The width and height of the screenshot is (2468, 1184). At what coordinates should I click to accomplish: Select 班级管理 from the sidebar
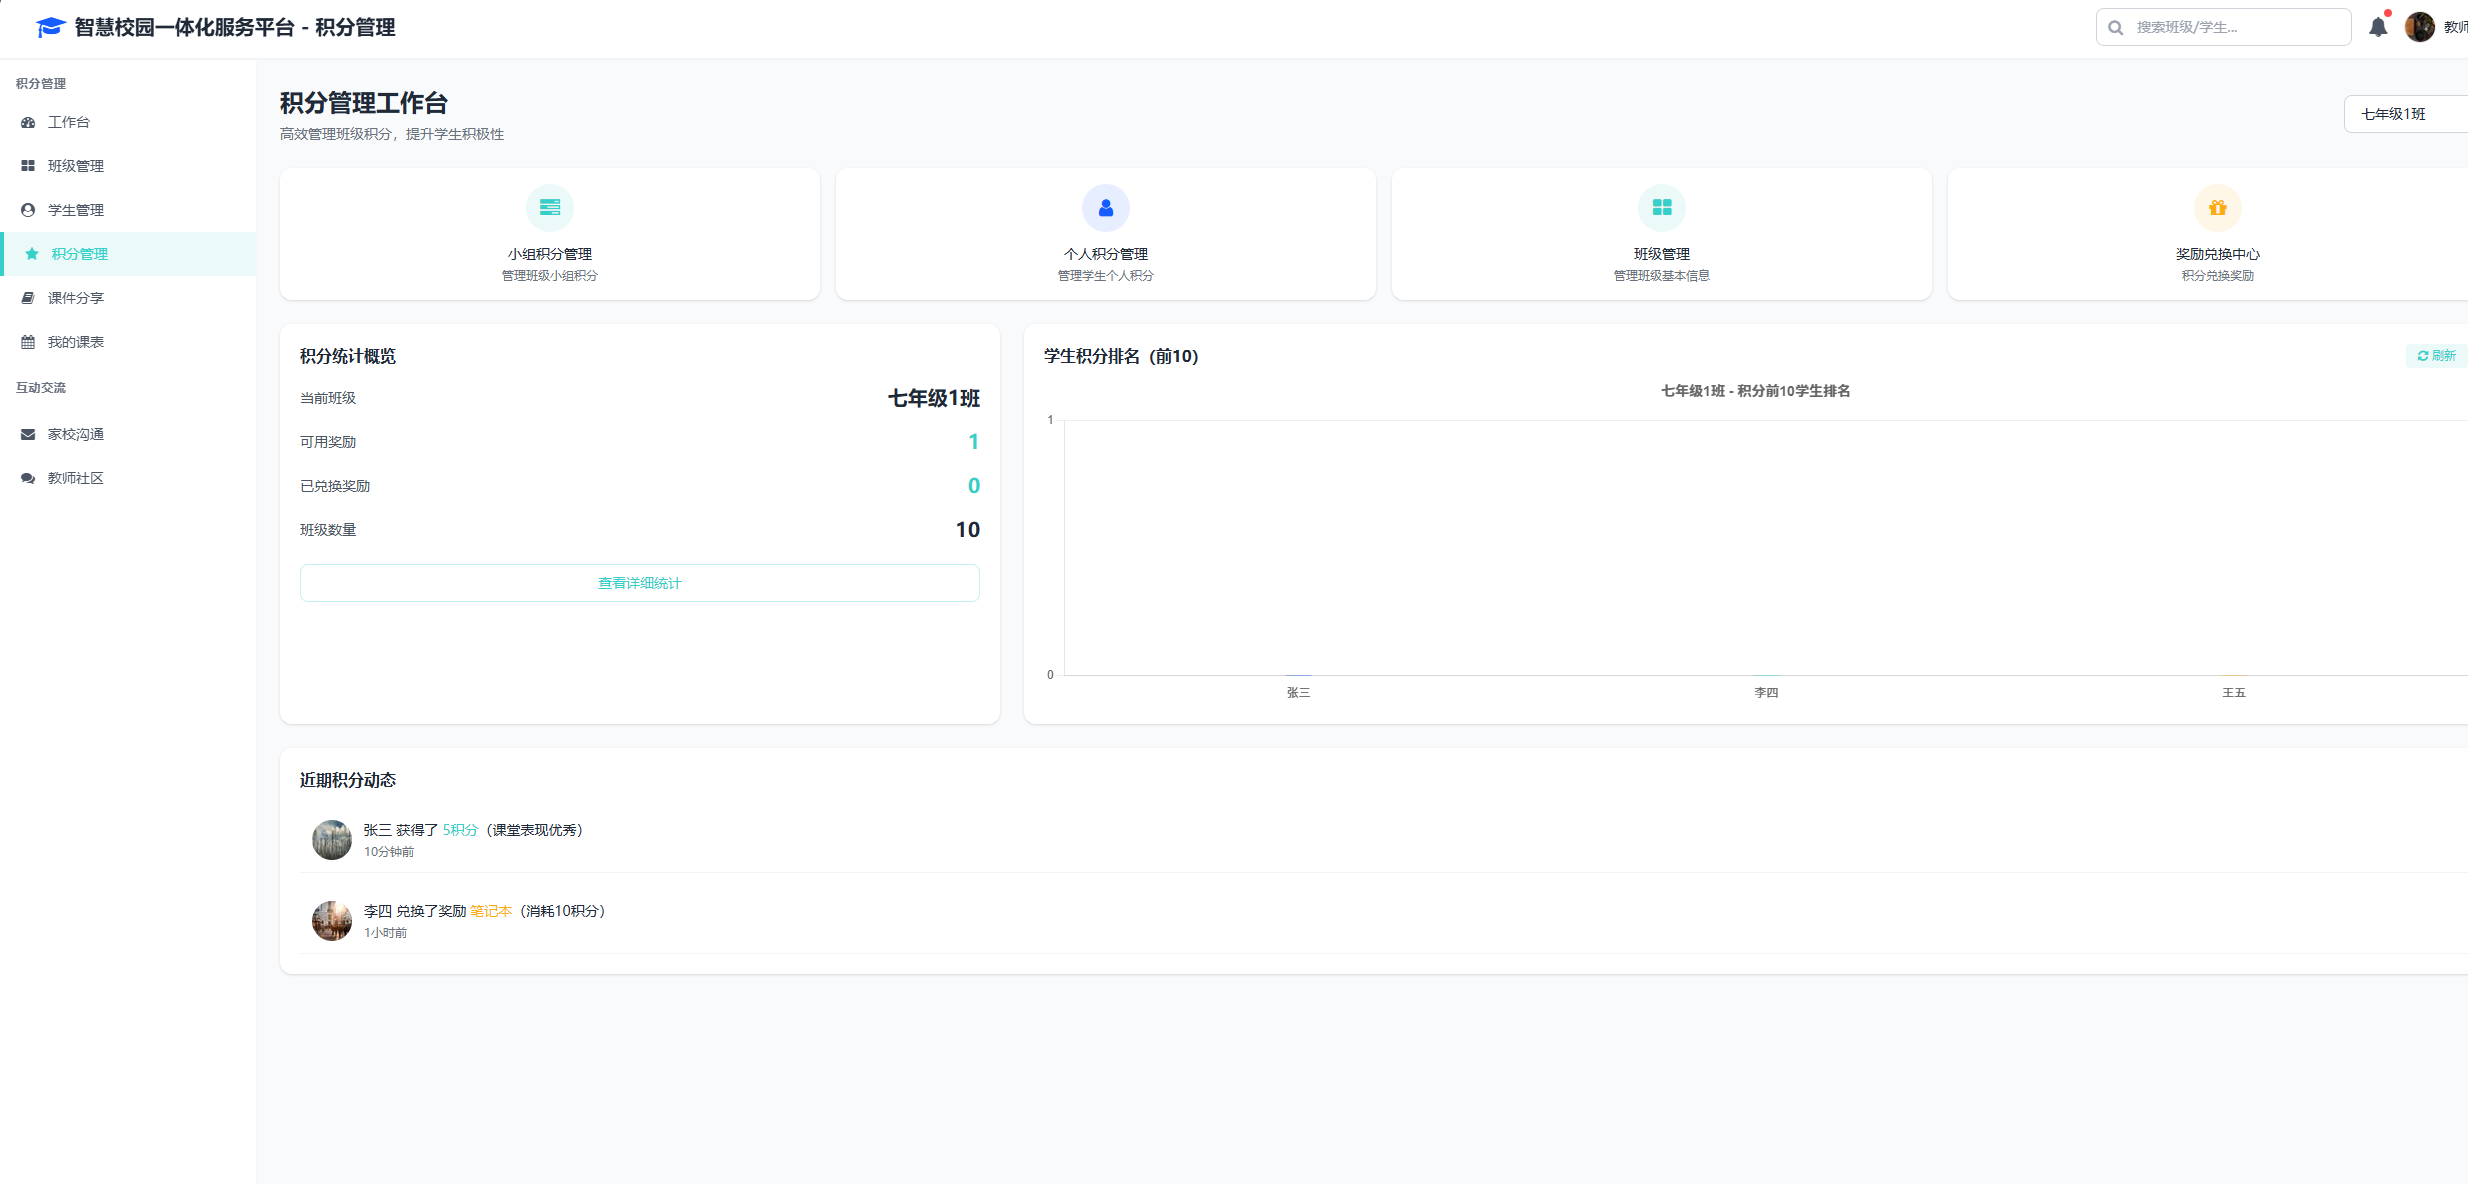tap(76, 166)
